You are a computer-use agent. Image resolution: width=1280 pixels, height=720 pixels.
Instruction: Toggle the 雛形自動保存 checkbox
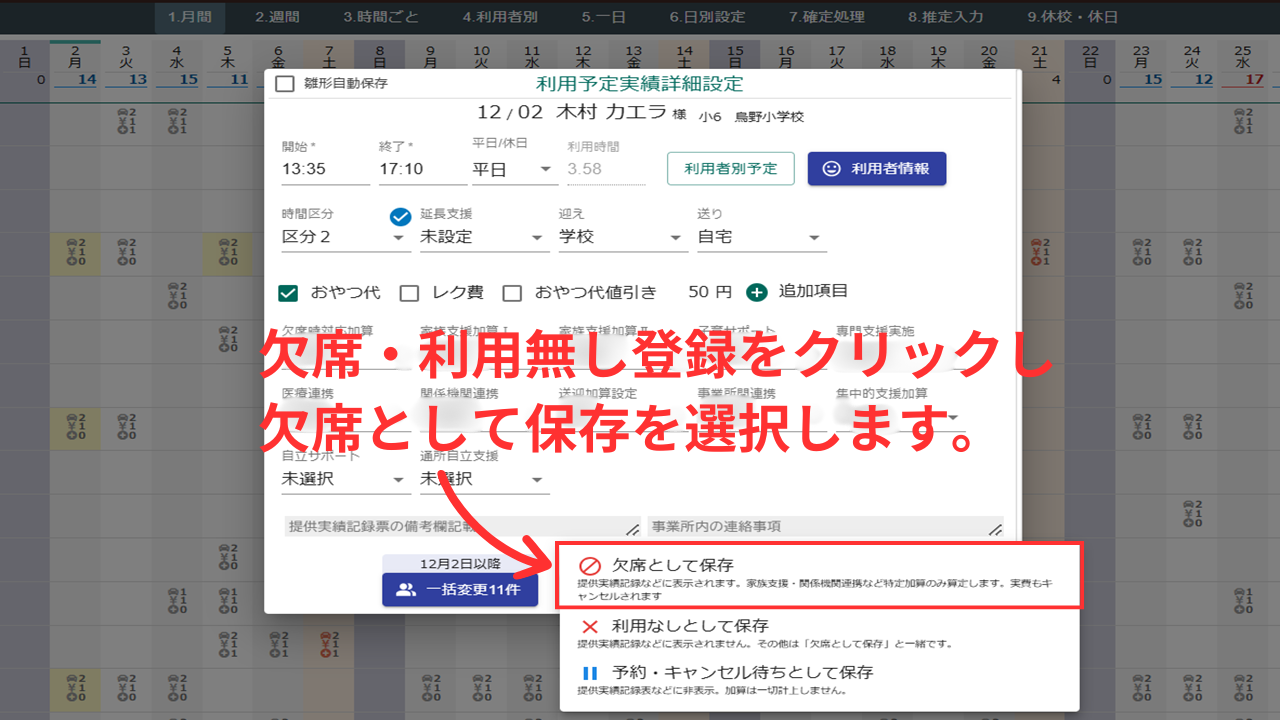click(284, 84)
